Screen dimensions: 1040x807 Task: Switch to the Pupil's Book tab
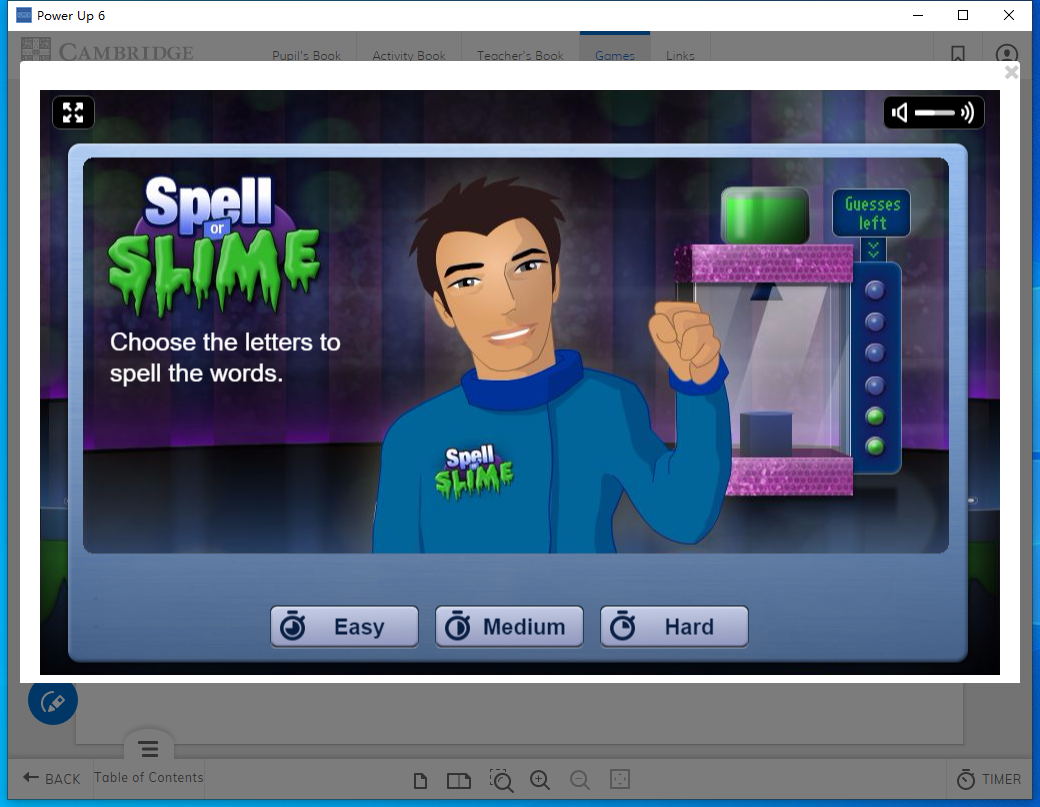pos(306,56)
